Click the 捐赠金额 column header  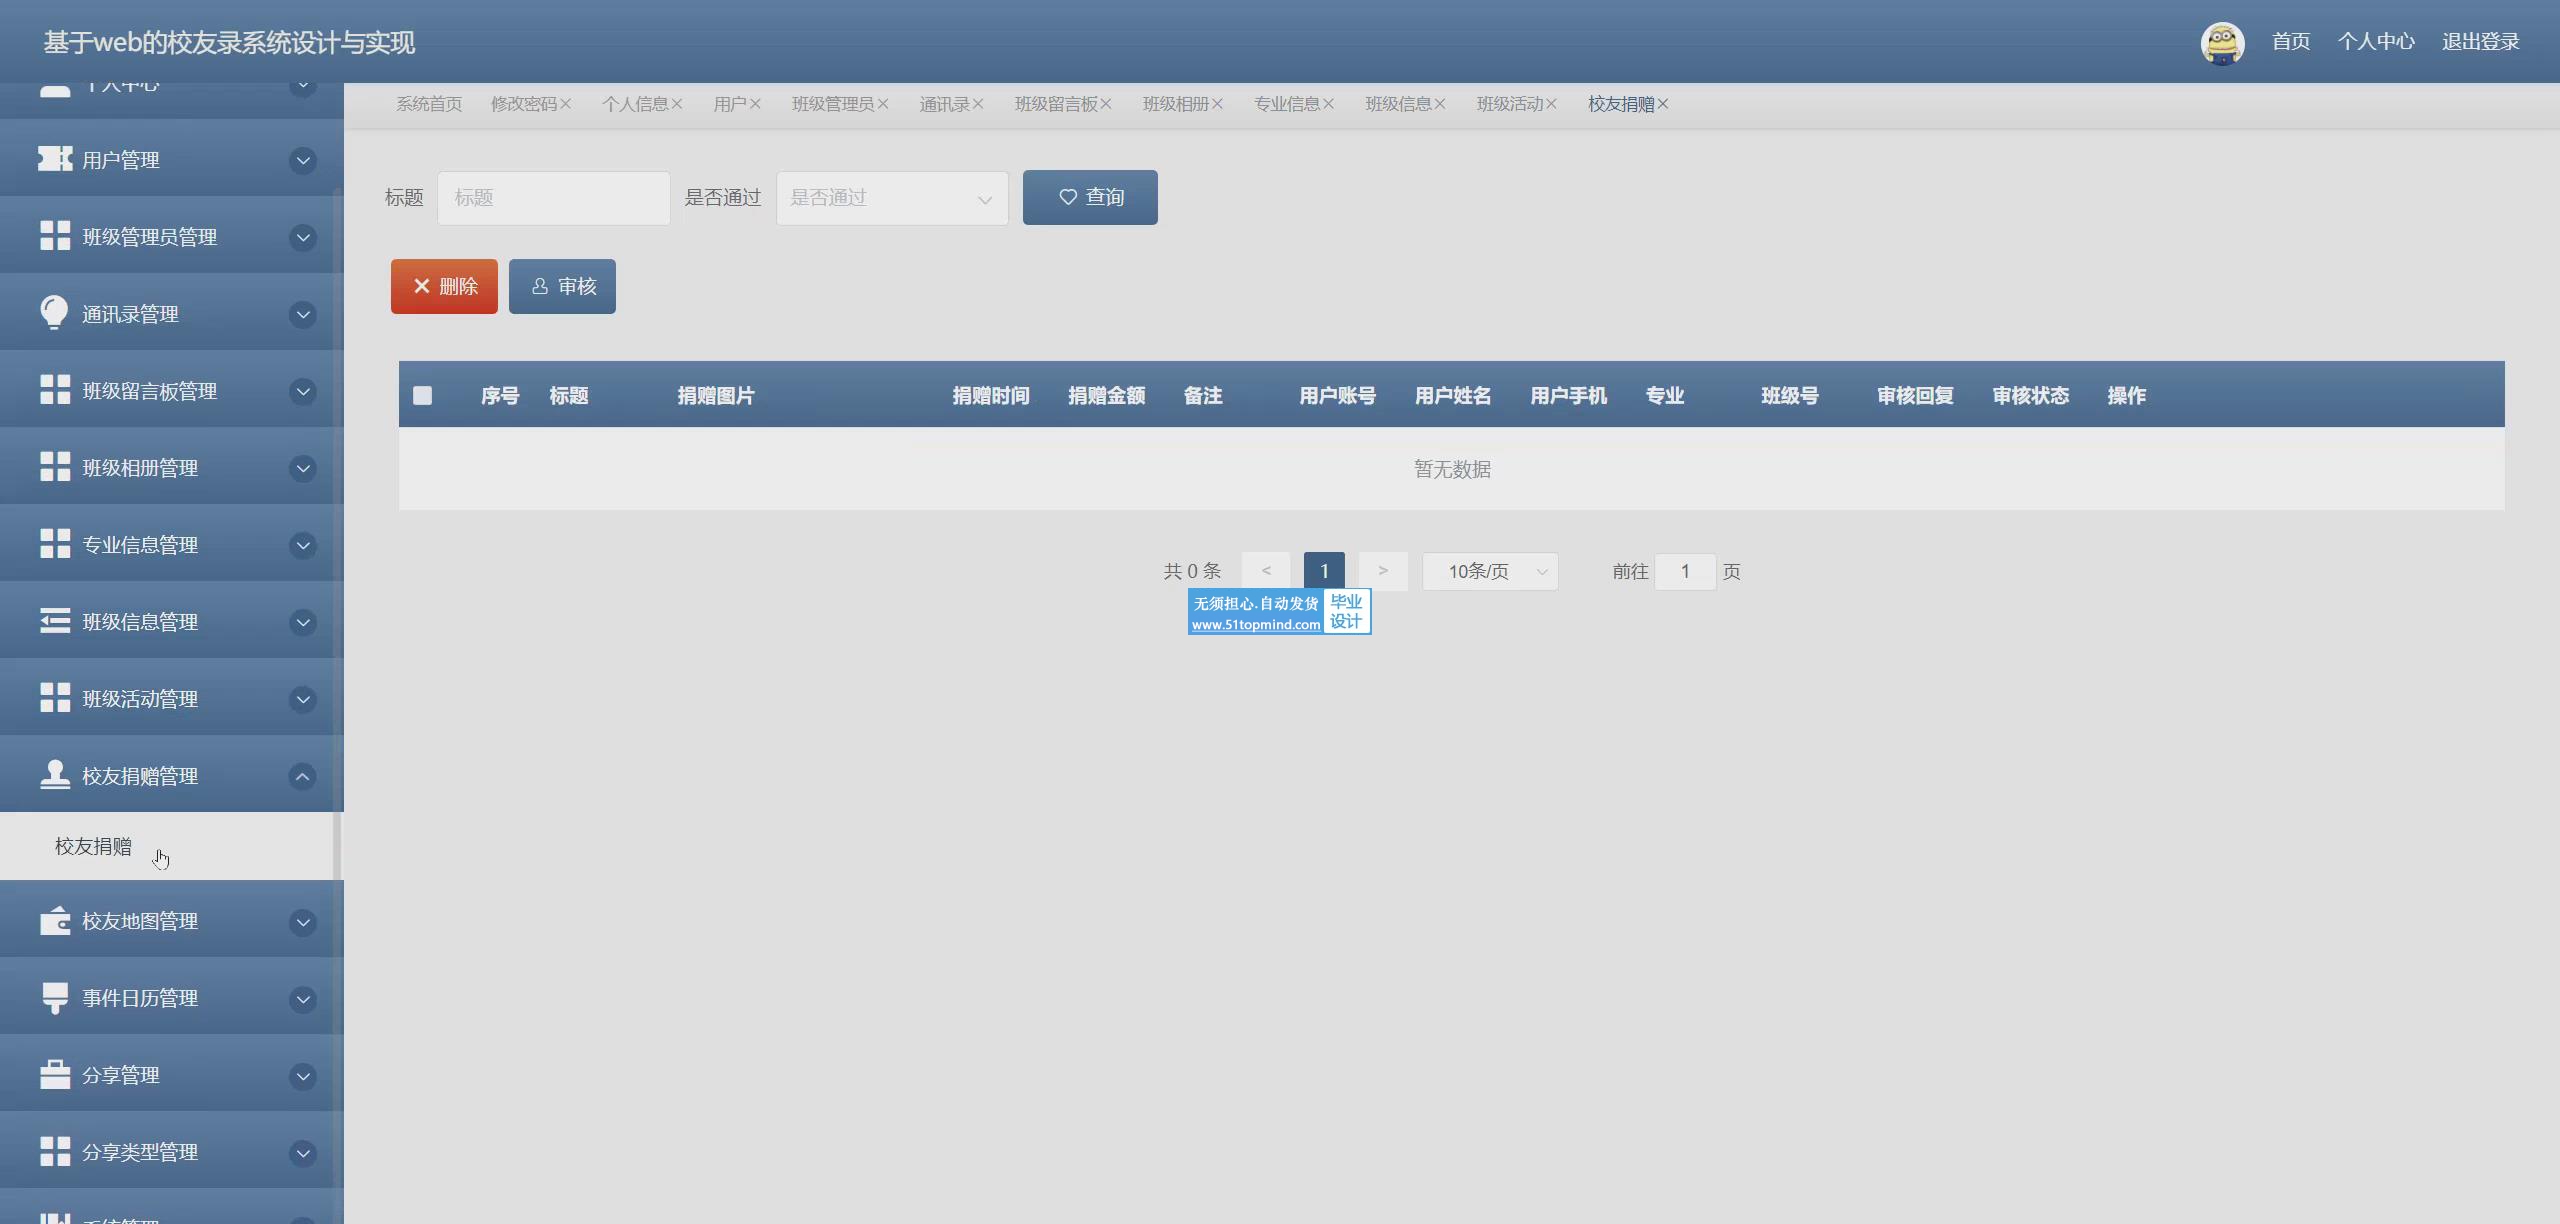pyautogui.click(x=1107, y=395)
